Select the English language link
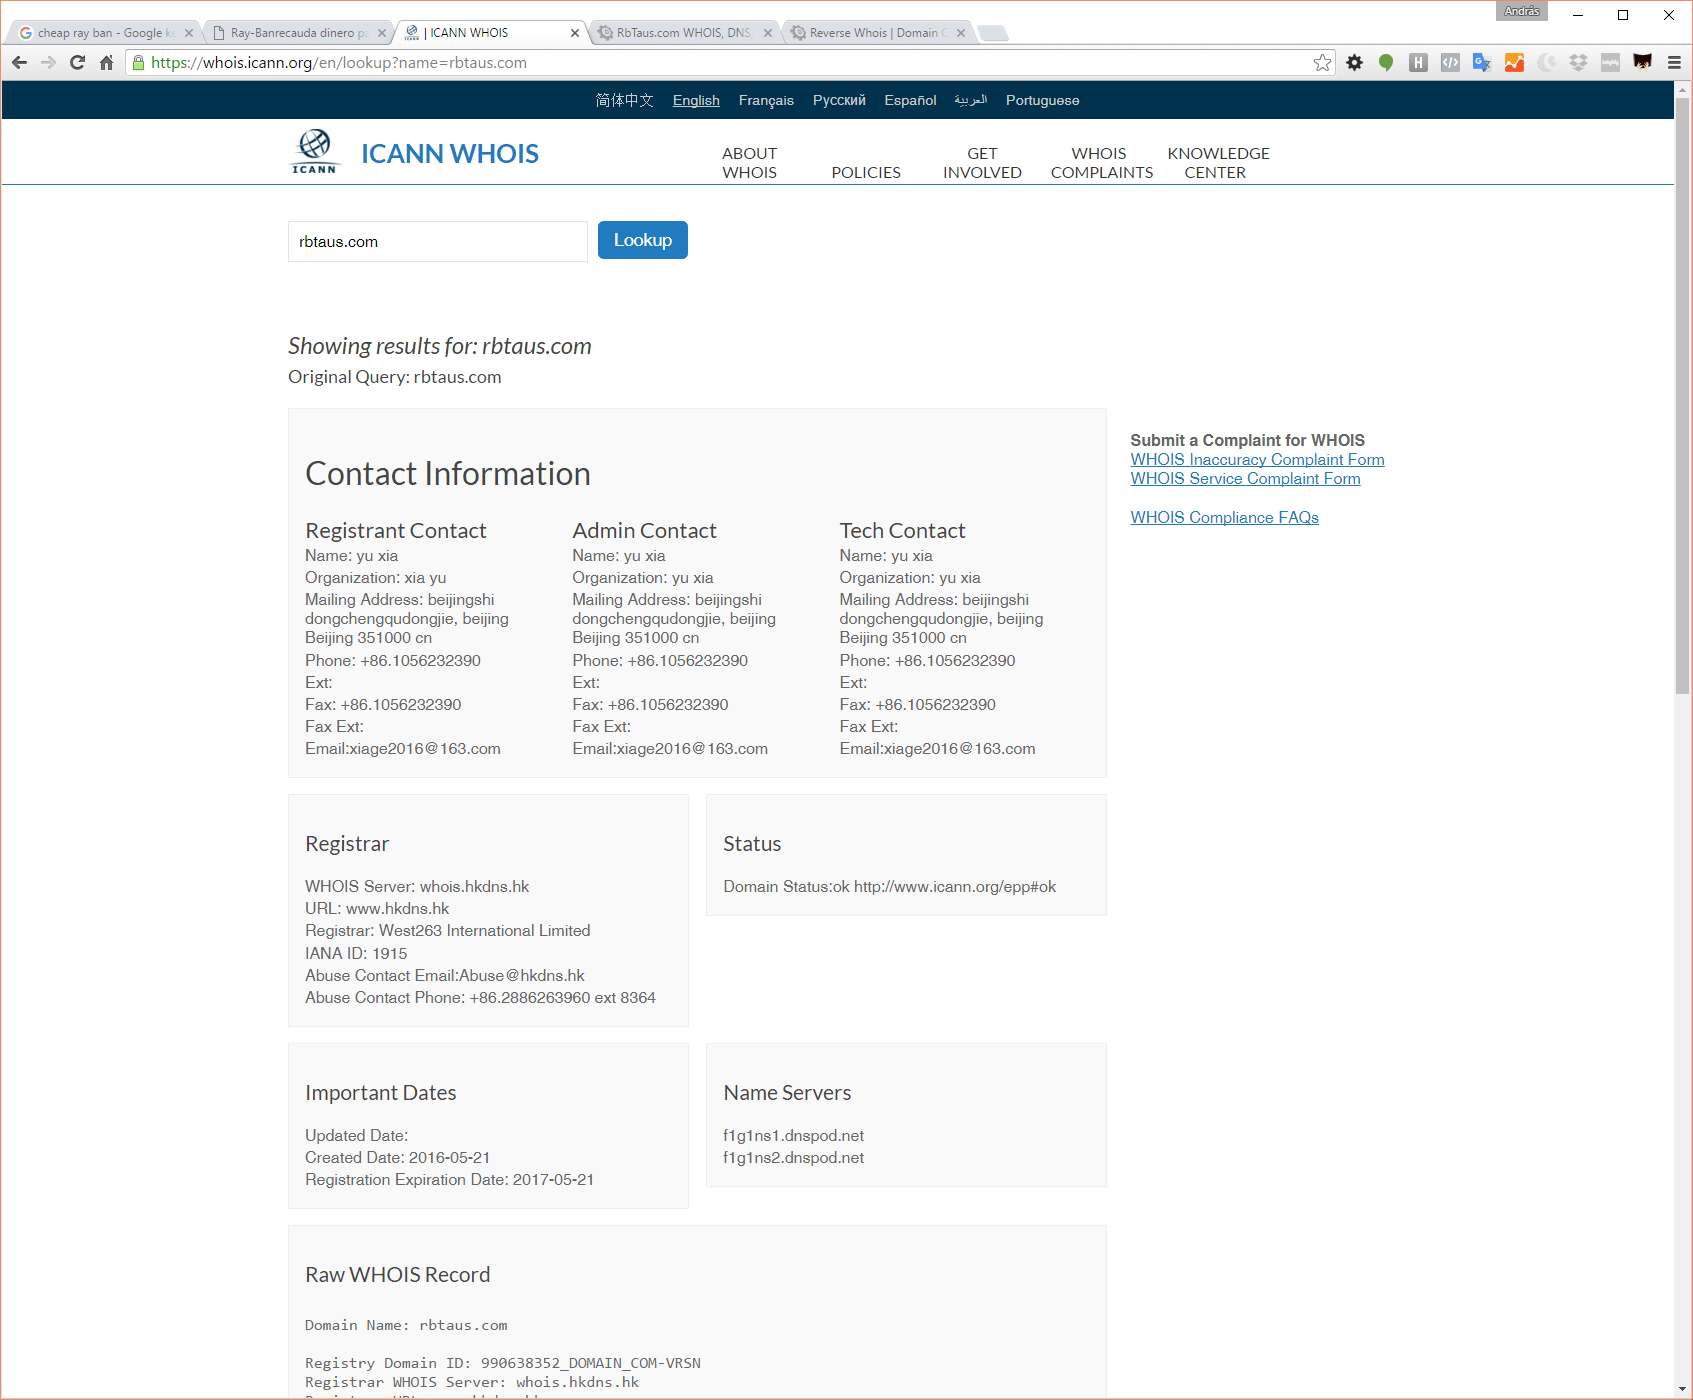This screenshot has width=1693, height=1400. pyautogui.click(x=696, y=100)
